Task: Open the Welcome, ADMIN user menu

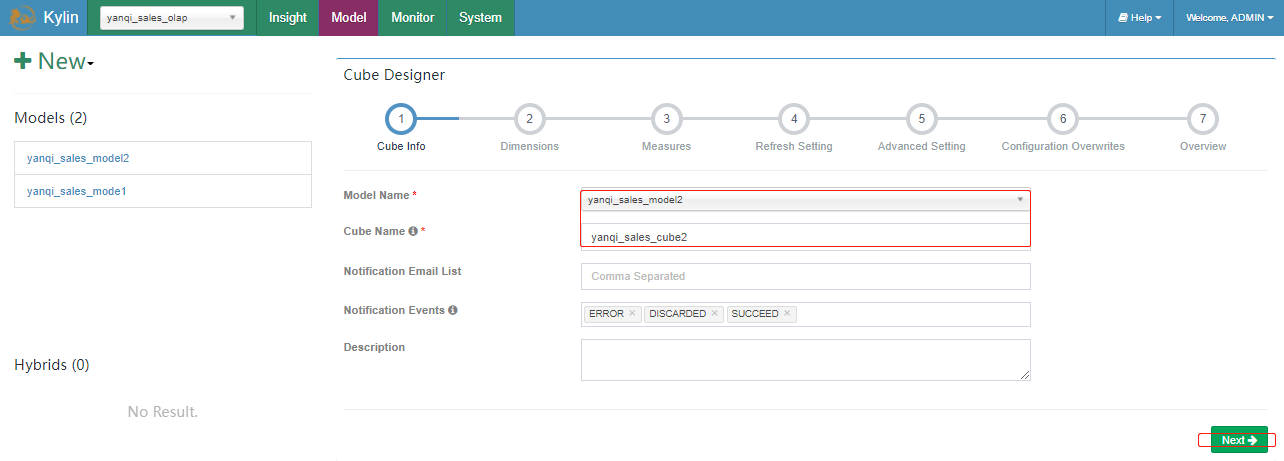Action: coord(1230,18)
